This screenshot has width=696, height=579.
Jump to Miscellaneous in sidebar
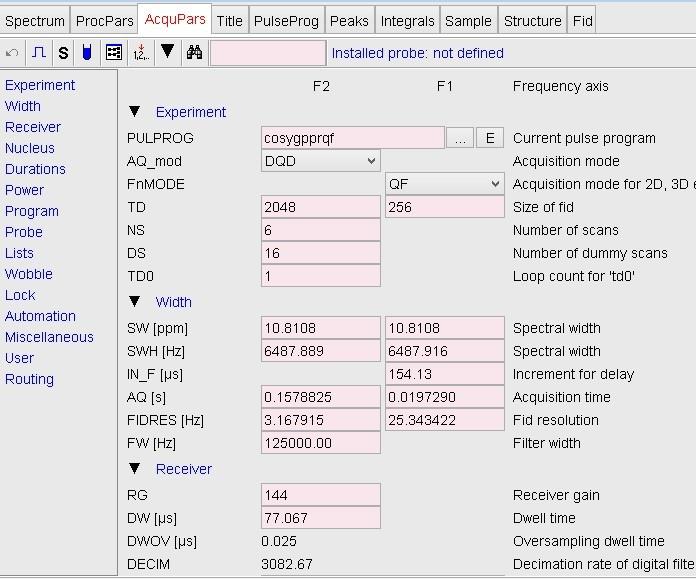pyautogui.click(x=49, y=337)
